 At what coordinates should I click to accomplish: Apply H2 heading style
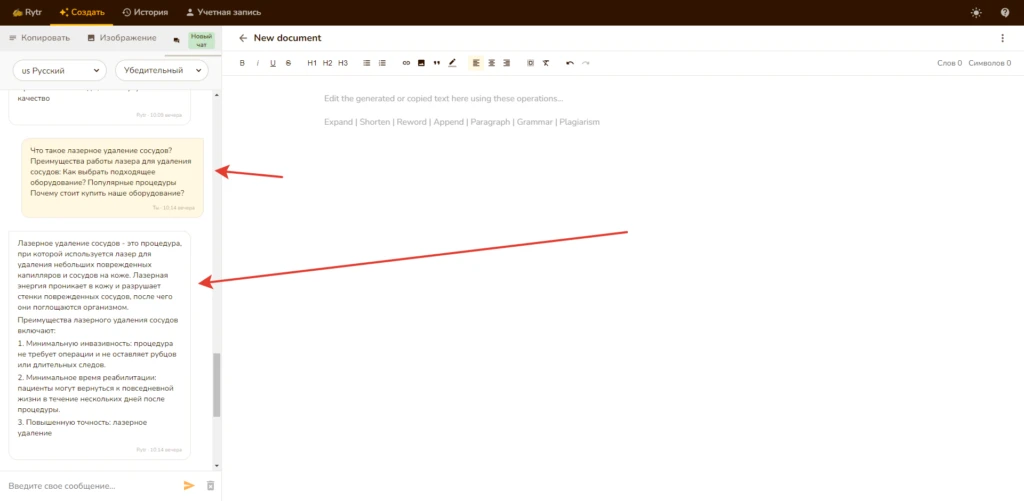tap(328, 63)
